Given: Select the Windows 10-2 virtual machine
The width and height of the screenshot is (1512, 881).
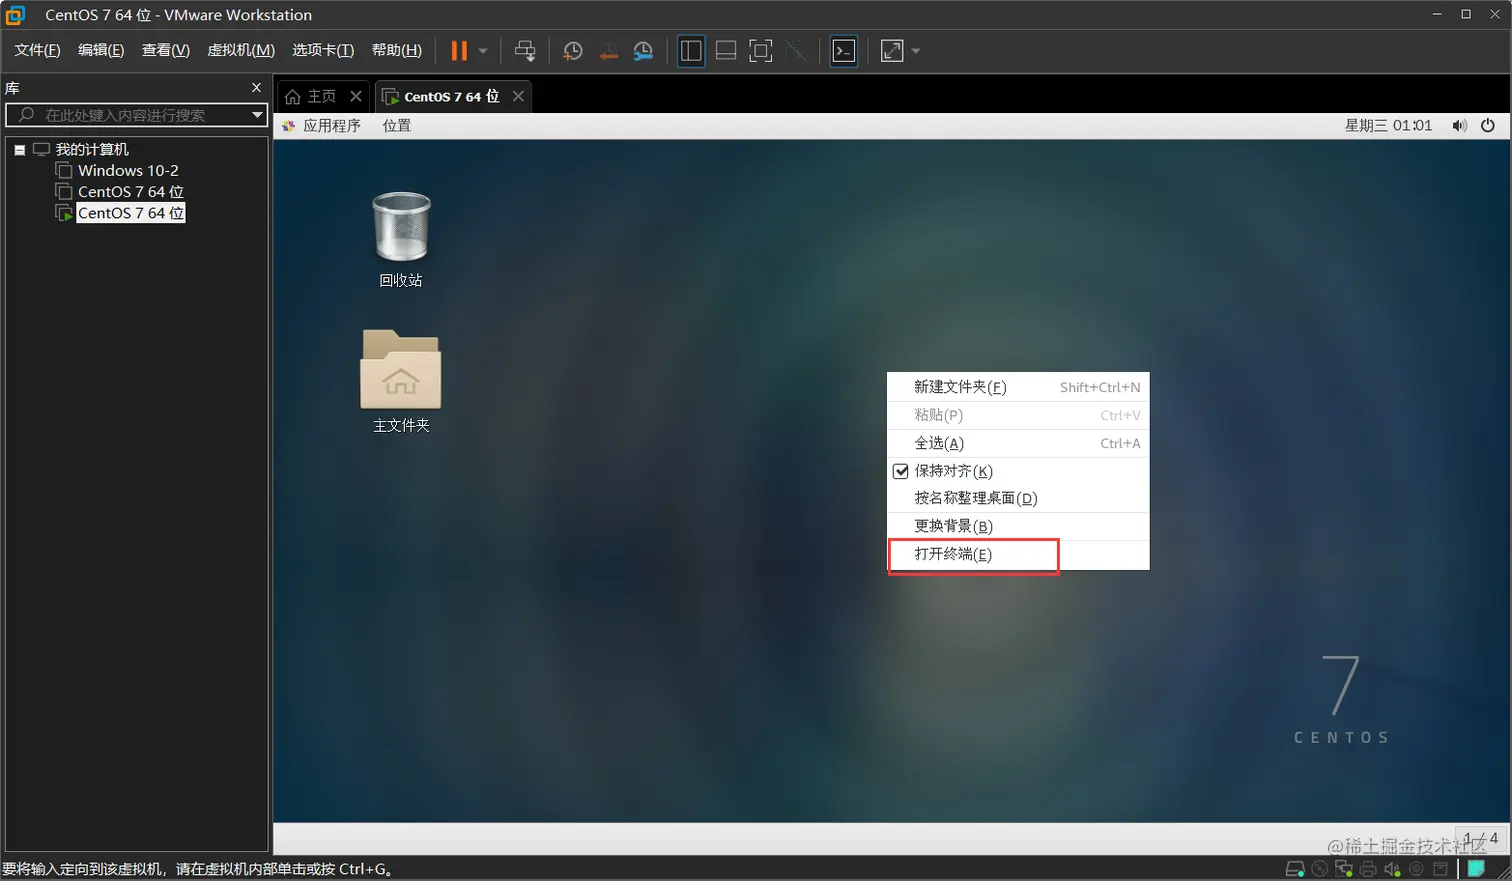Looking at the screenshot, I should tap(128, 171).
